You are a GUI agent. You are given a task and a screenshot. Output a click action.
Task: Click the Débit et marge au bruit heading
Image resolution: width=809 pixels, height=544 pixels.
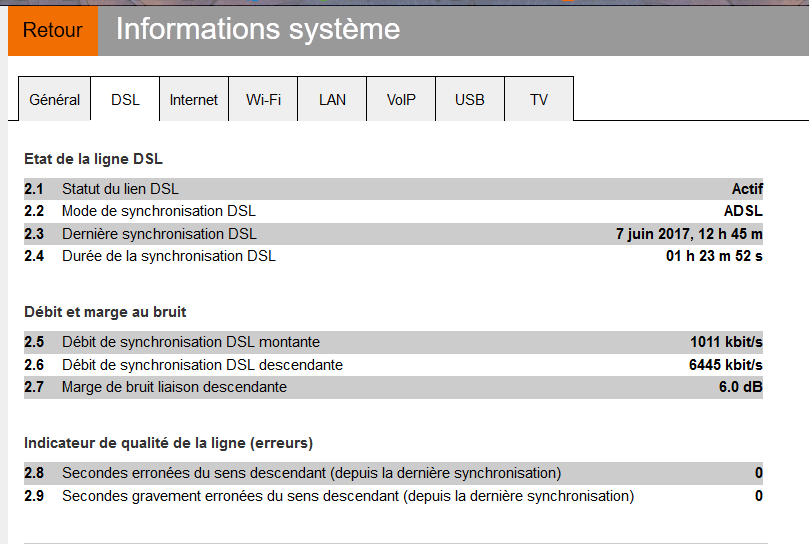coord(105,312)
